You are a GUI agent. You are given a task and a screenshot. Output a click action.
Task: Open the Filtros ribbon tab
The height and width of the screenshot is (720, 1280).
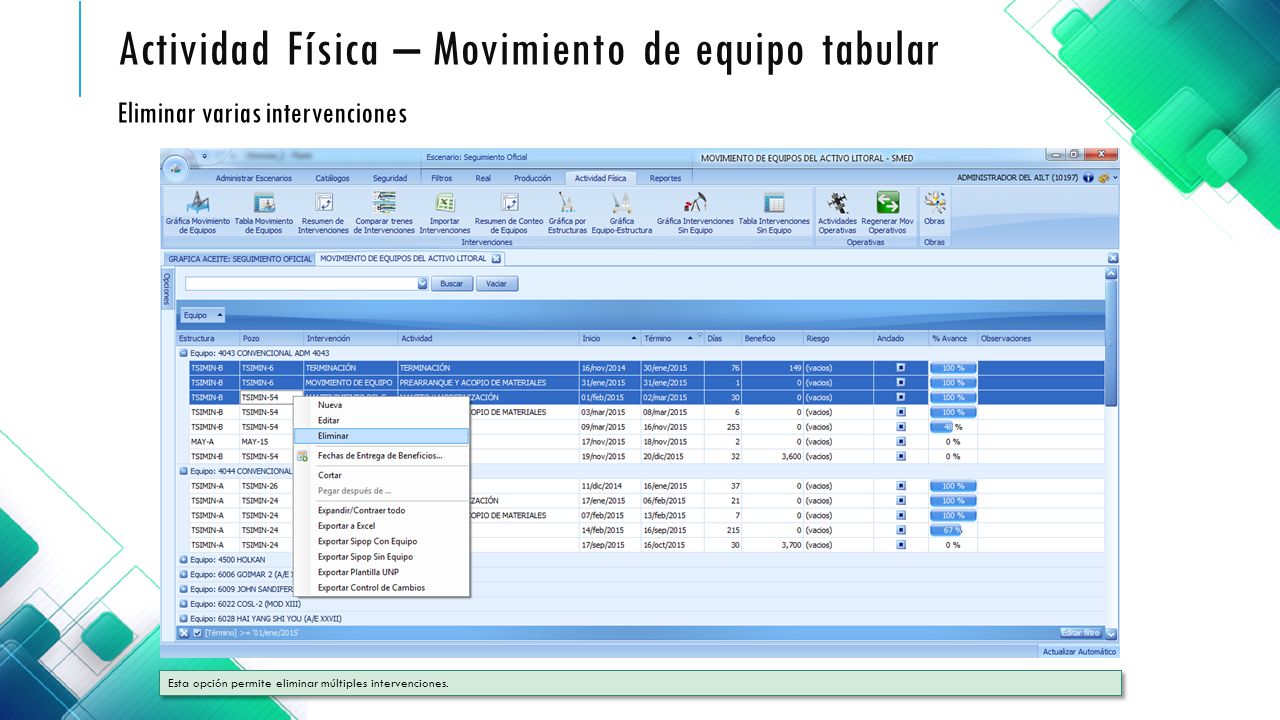click(441, 178)
